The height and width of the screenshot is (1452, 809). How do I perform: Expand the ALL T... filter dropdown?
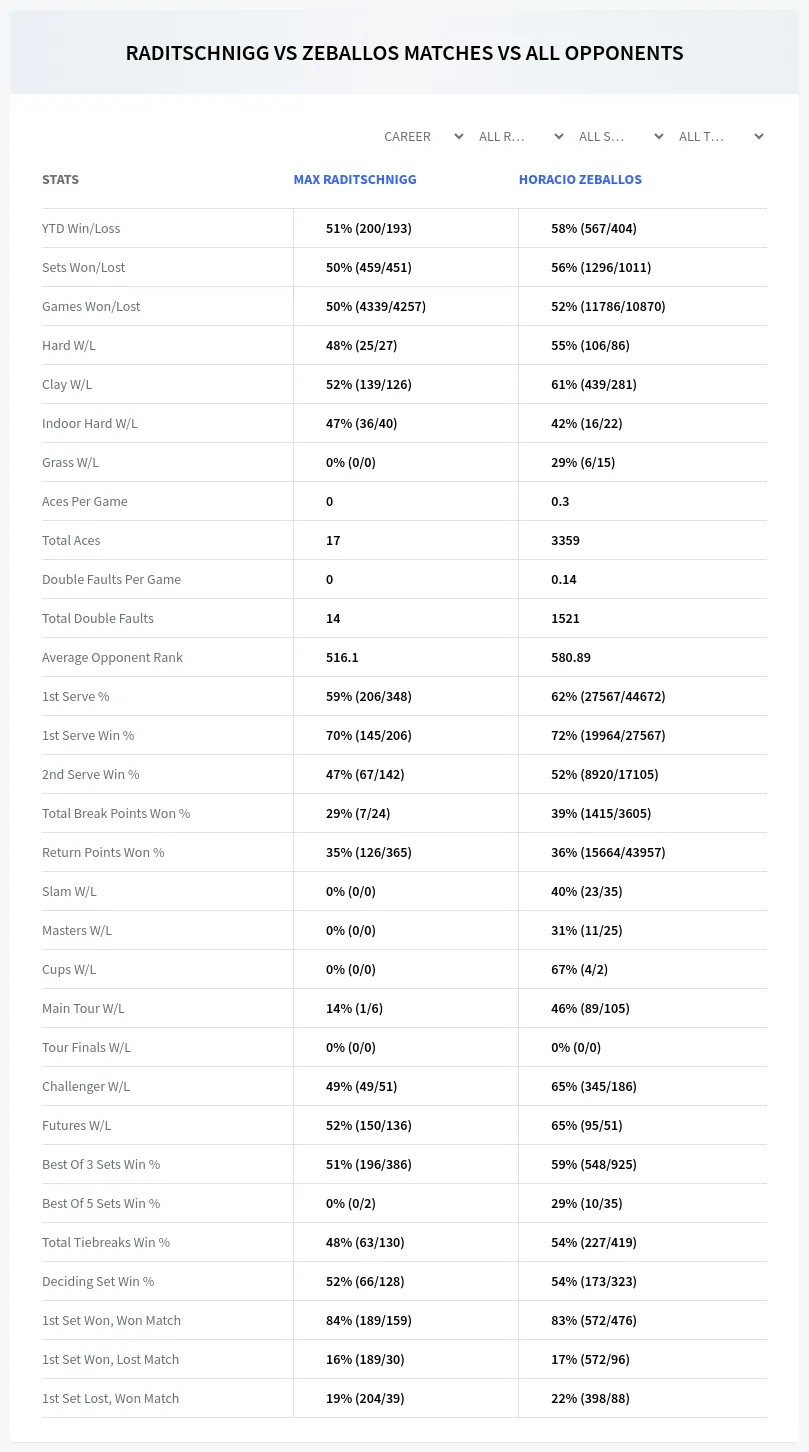[720, 136]
